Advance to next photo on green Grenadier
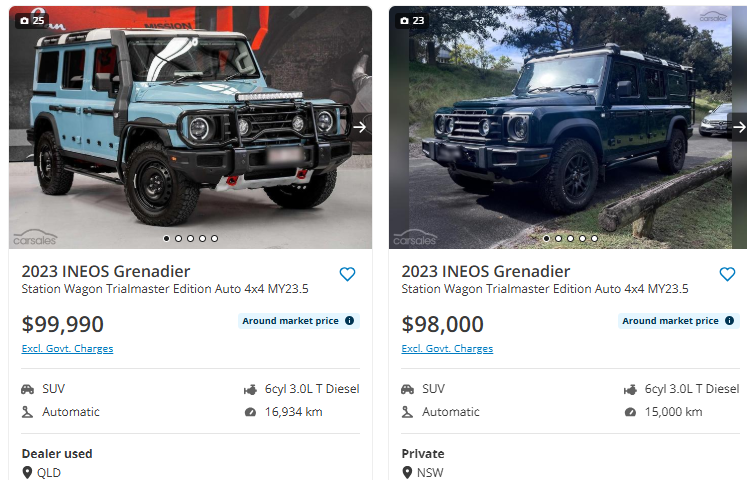Image resolution: width=747 pixels, height=480 pixels. tap(739, 127)
